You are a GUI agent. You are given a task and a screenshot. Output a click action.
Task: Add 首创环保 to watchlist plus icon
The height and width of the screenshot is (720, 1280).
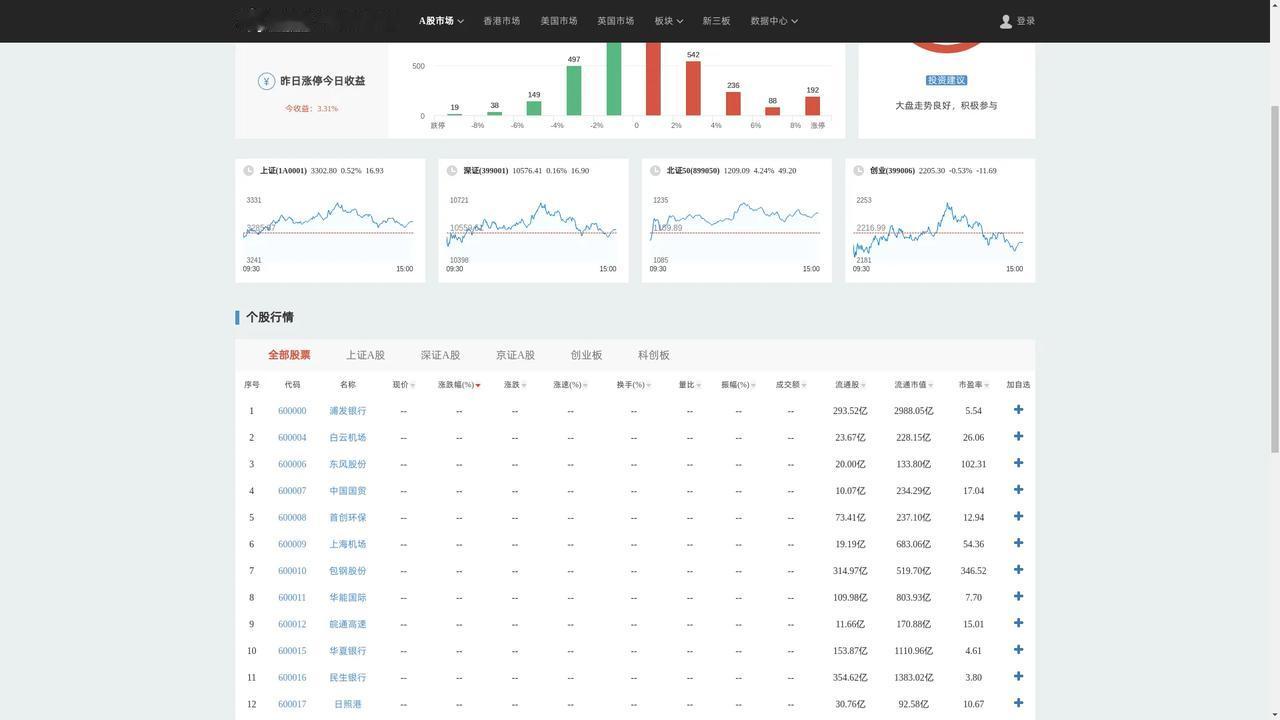(1018, 517)
